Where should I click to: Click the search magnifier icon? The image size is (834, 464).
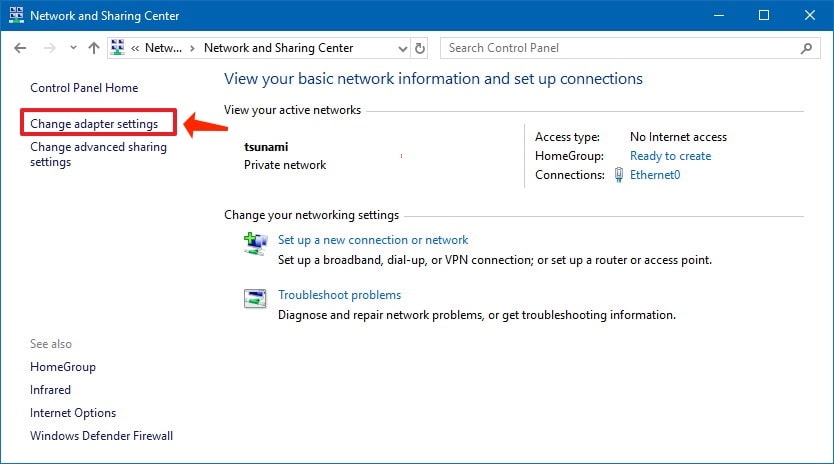tap(806, 48)
